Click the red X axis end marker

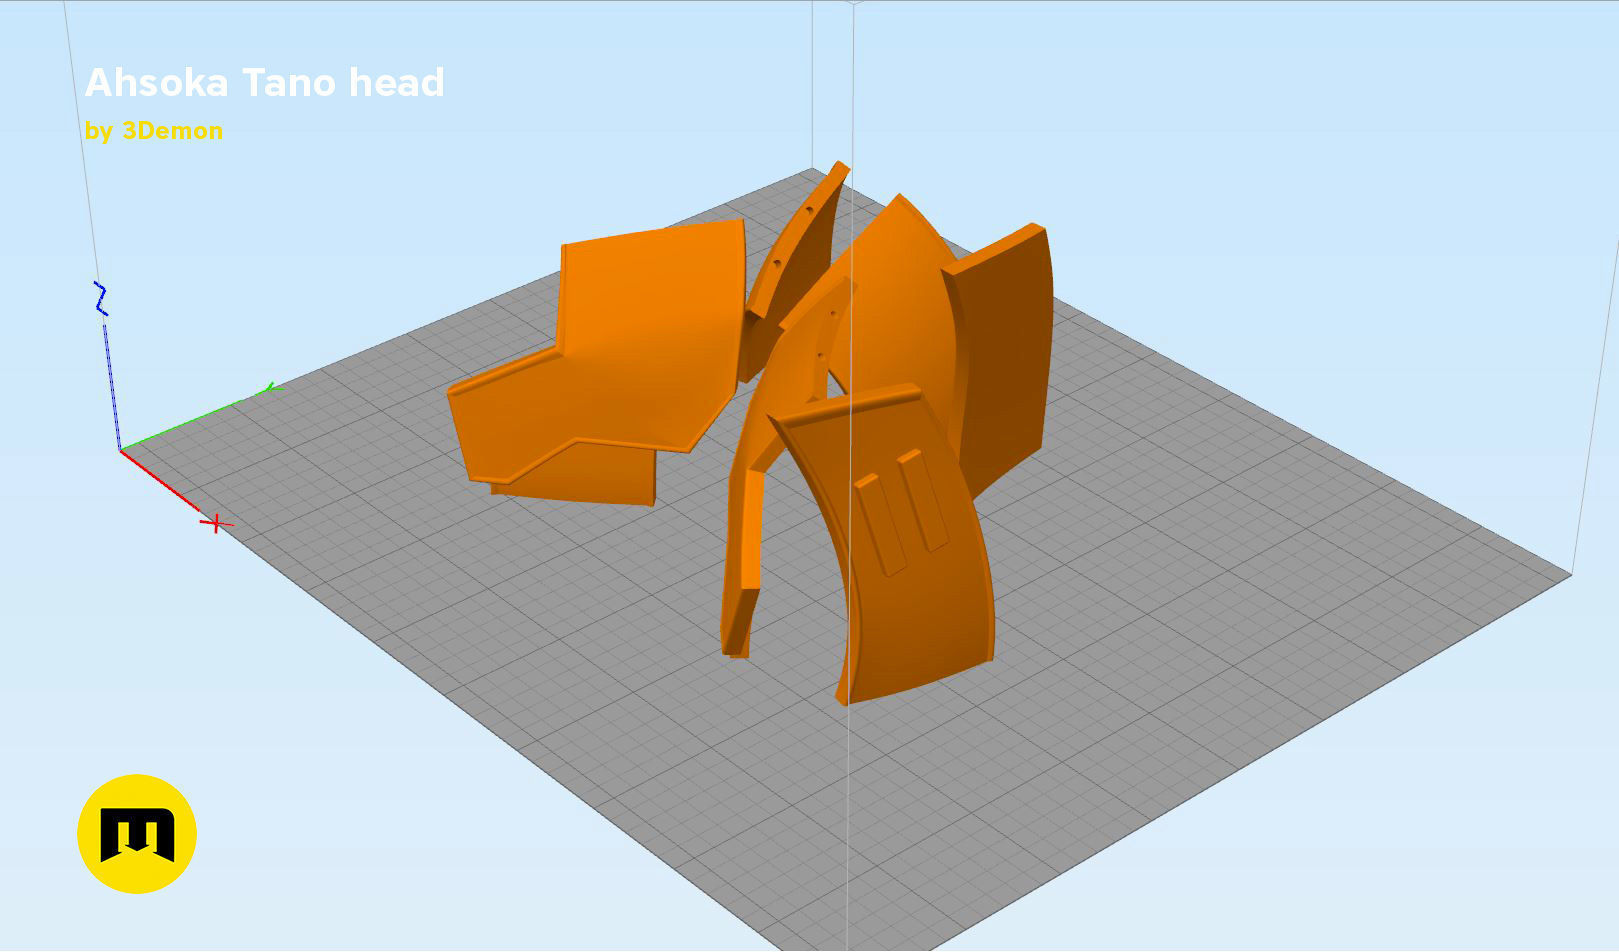point(216,523)
